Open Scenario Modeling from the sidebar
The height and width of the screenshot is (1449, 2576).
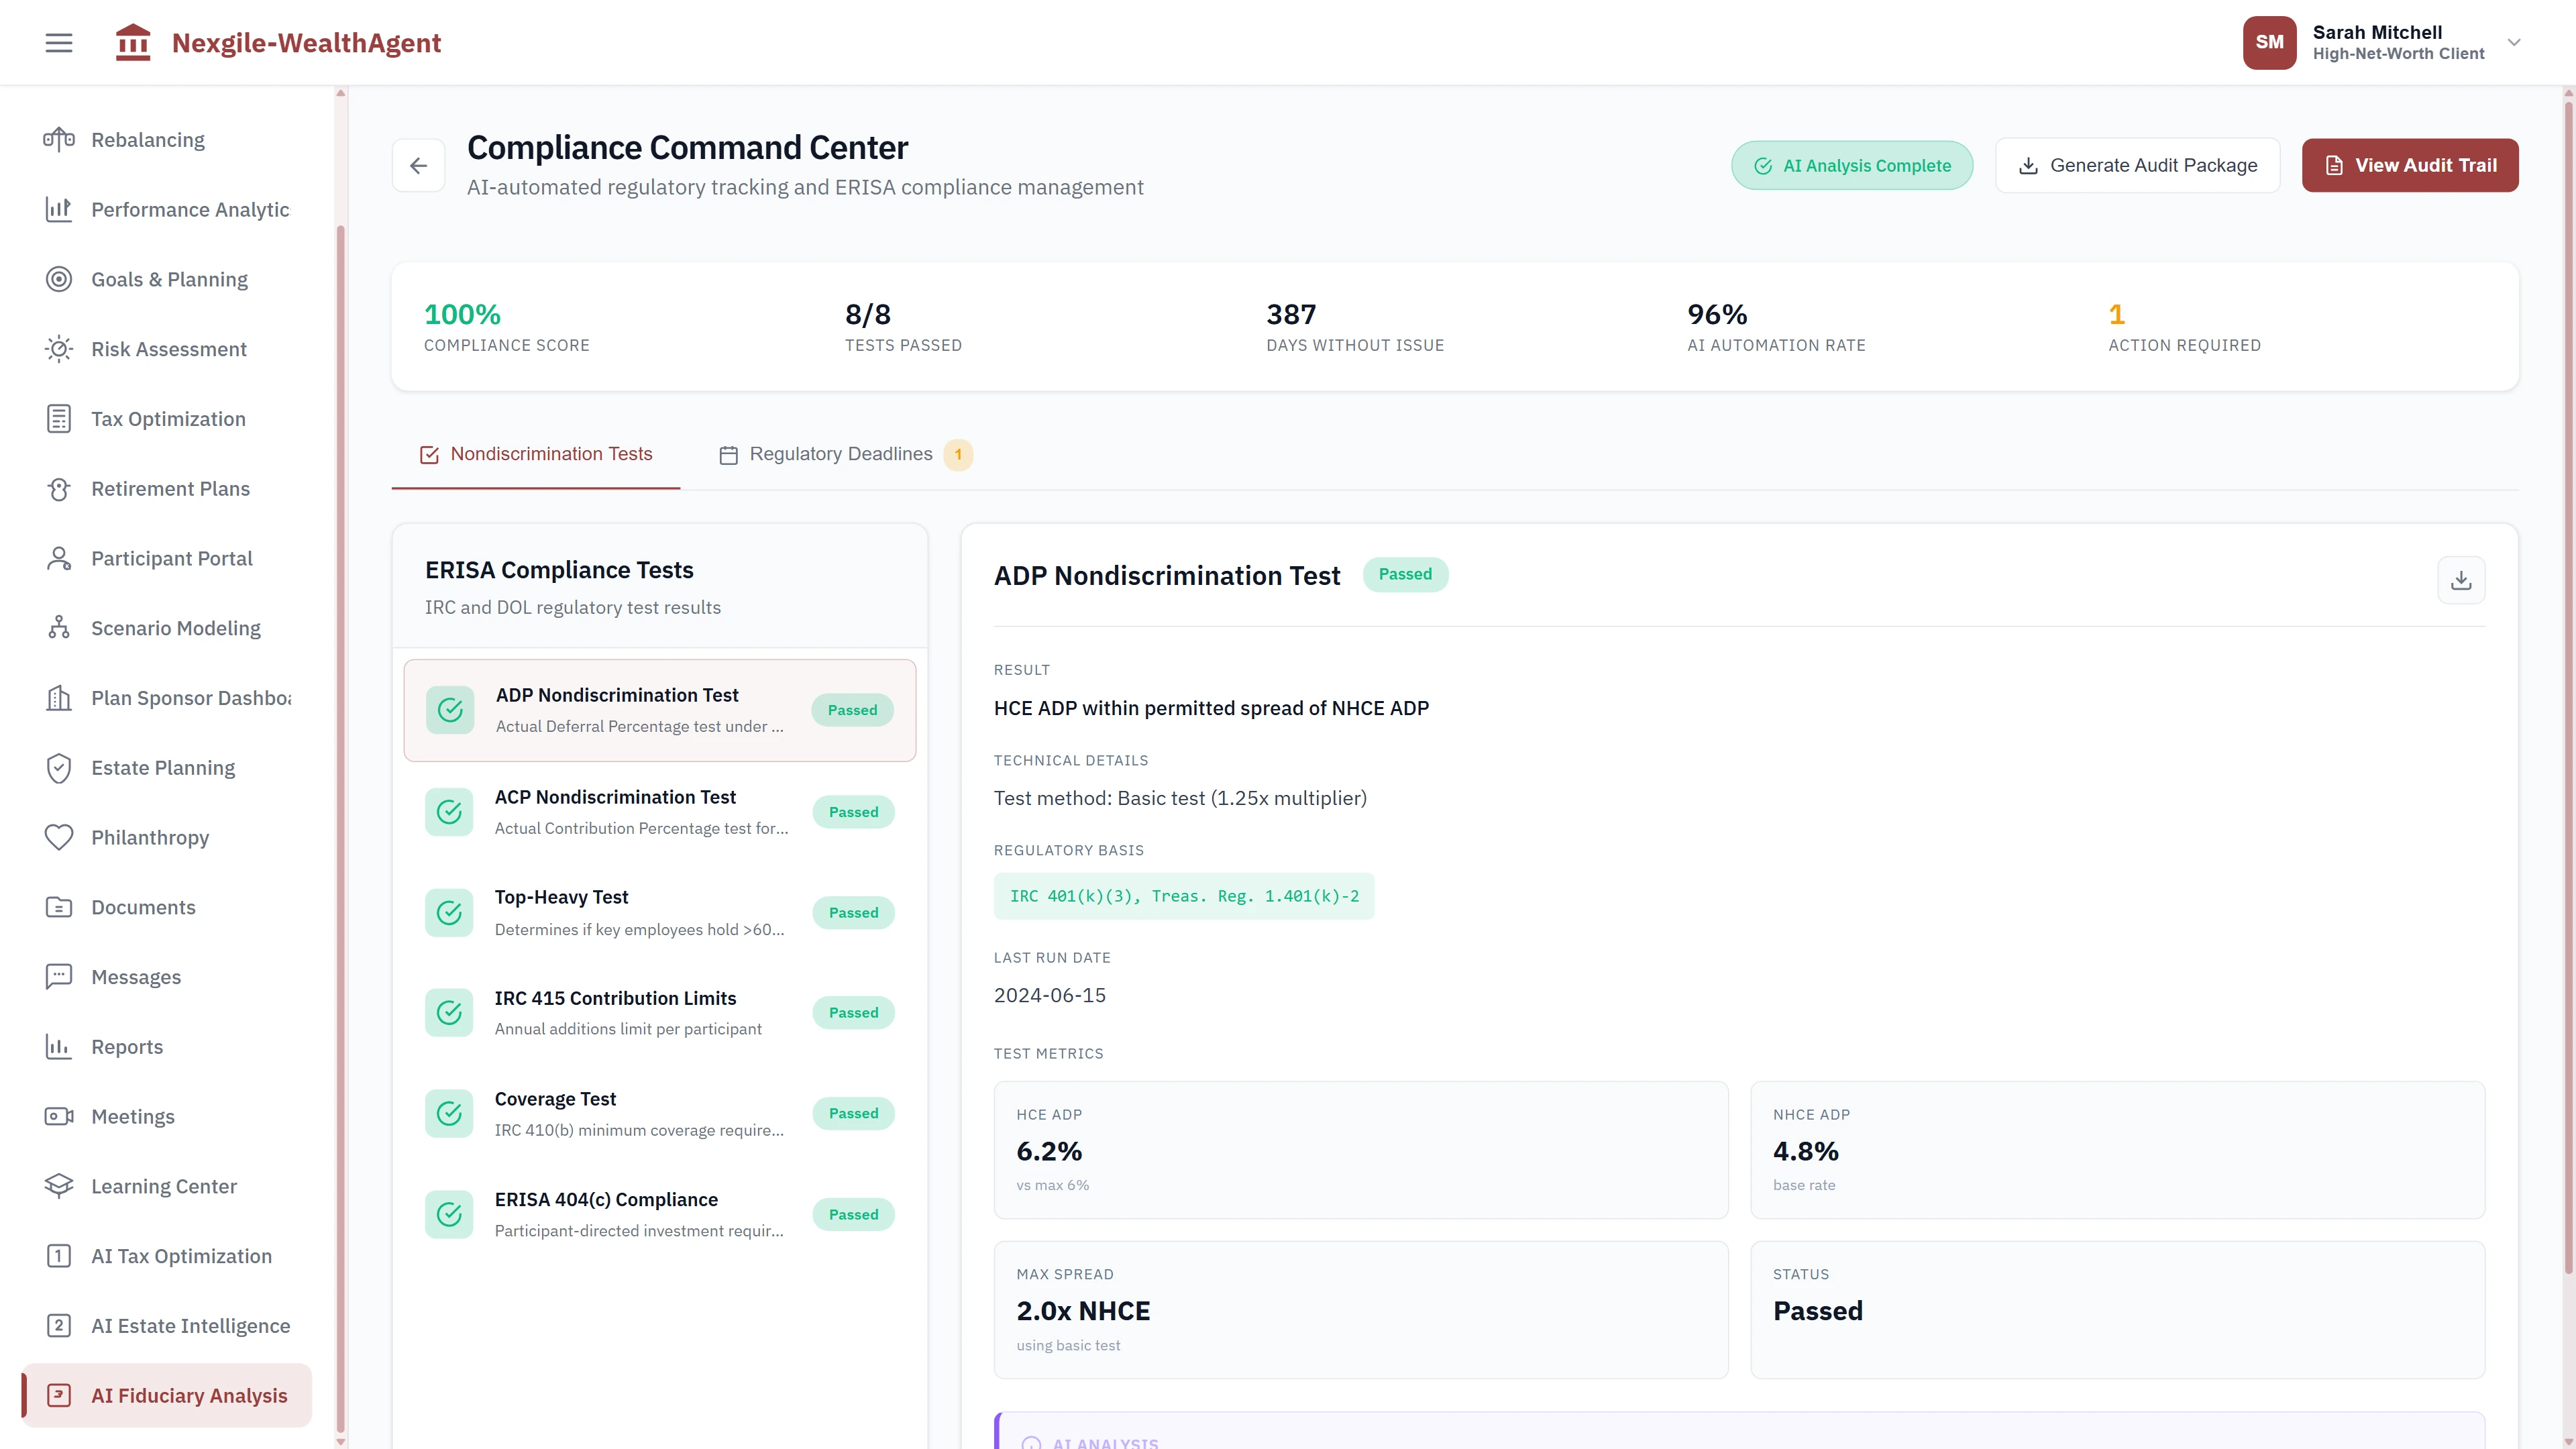176,628
